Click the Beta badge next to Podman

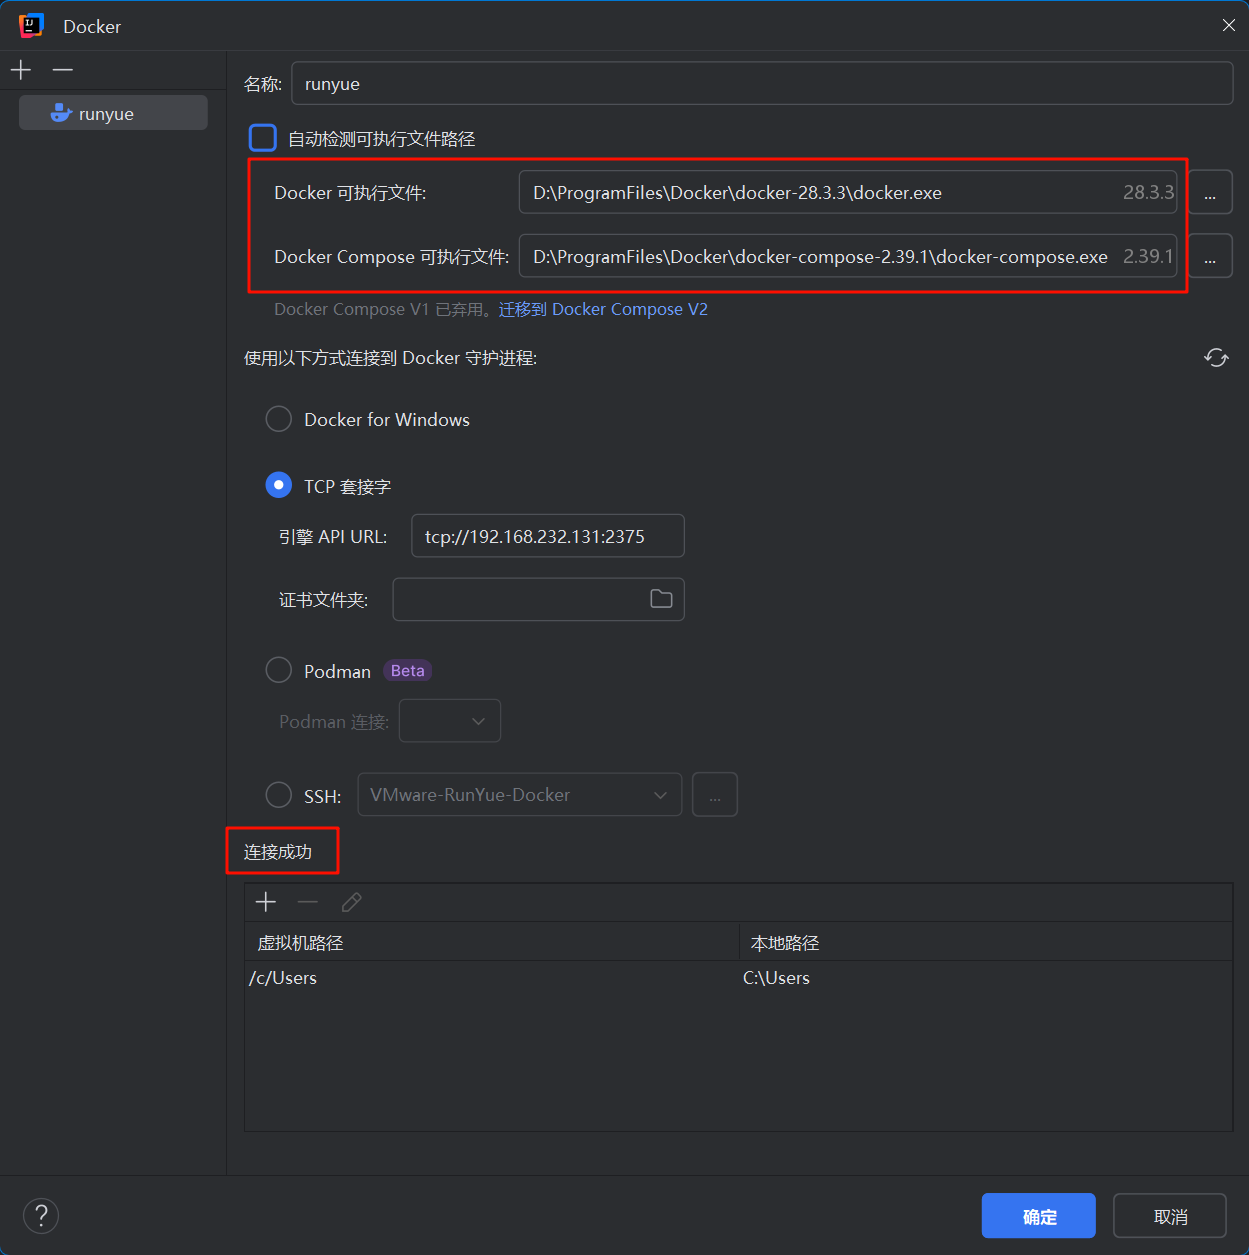tap(408, 671)
